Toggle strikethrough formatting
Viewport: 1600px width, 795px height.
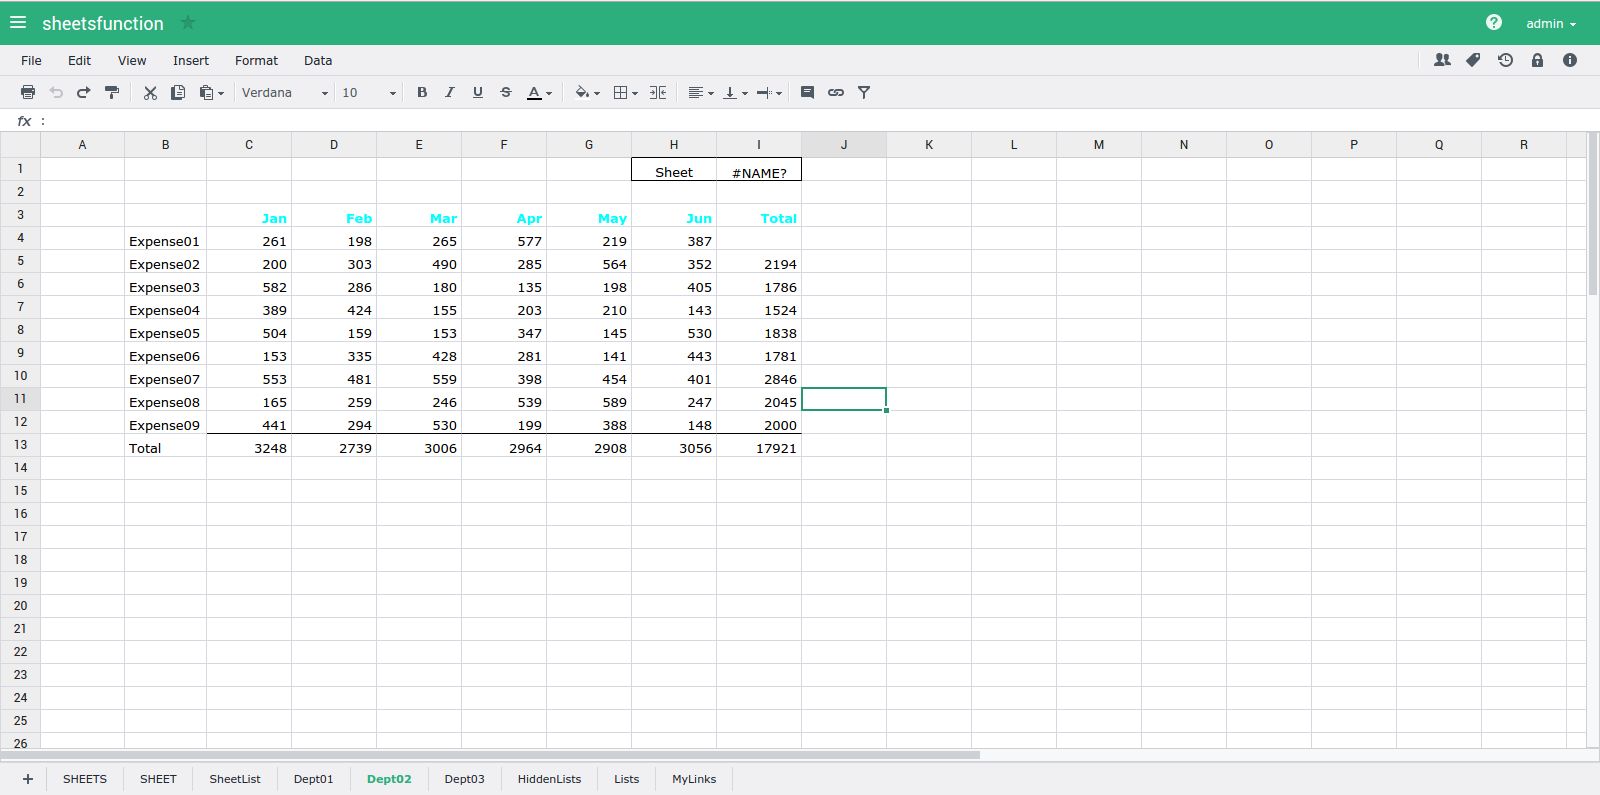(506, 92)
